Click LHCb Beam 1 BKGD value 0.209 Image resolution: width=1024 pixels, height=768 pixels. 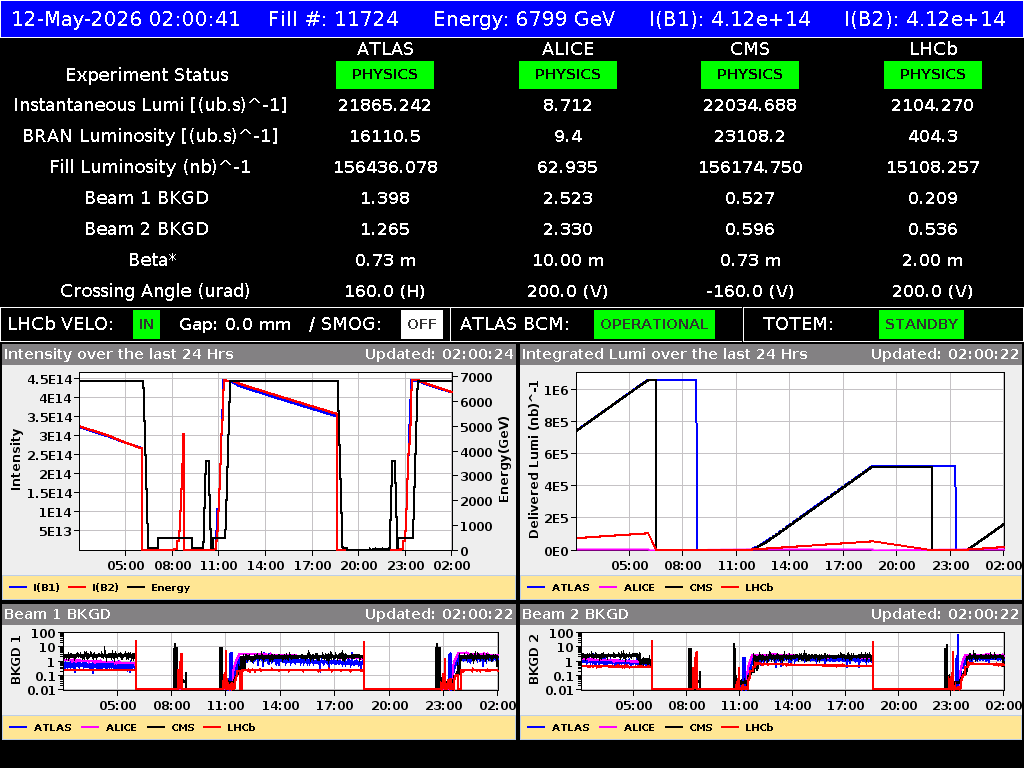(933, 198)
